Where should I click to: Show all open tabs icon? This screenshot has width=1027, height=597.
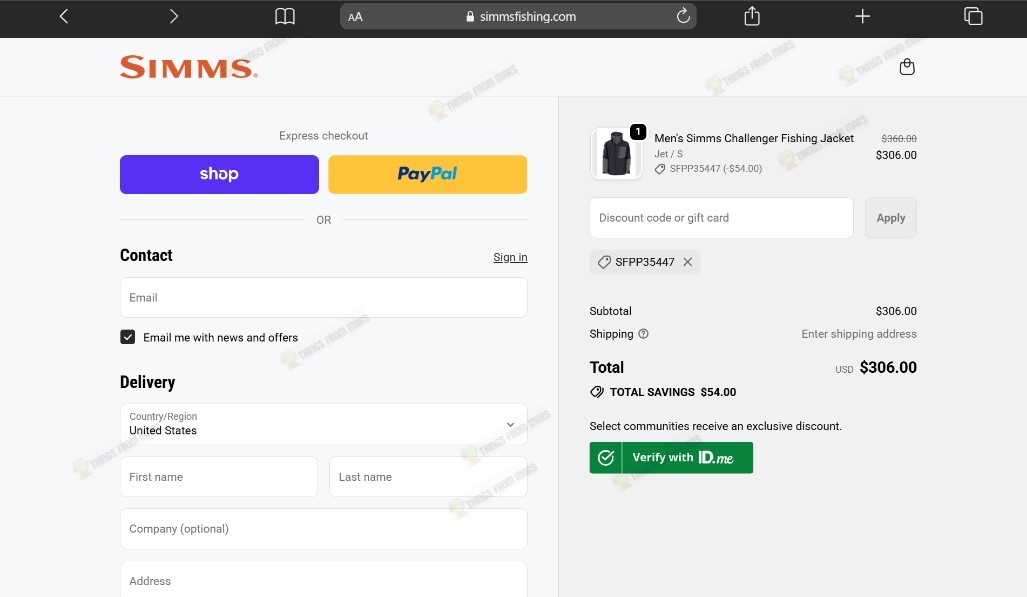(973, 16)
